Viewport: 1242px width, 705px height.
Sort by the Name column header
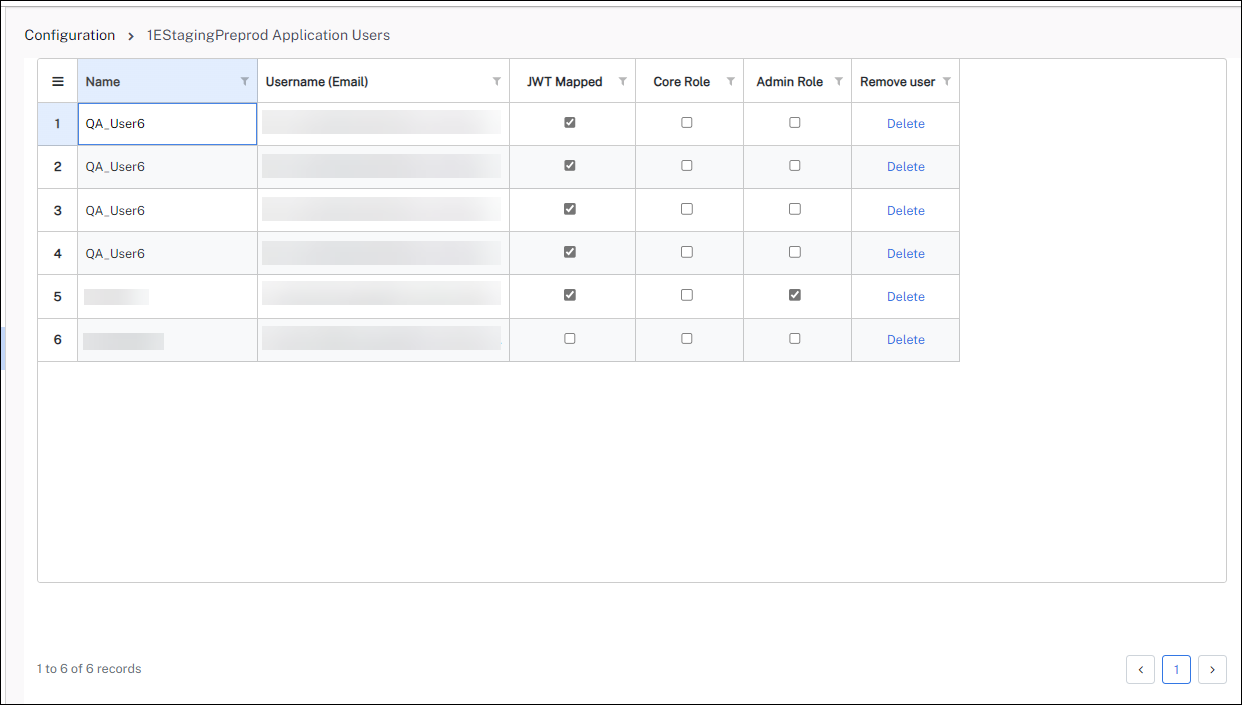pos(103,82)
